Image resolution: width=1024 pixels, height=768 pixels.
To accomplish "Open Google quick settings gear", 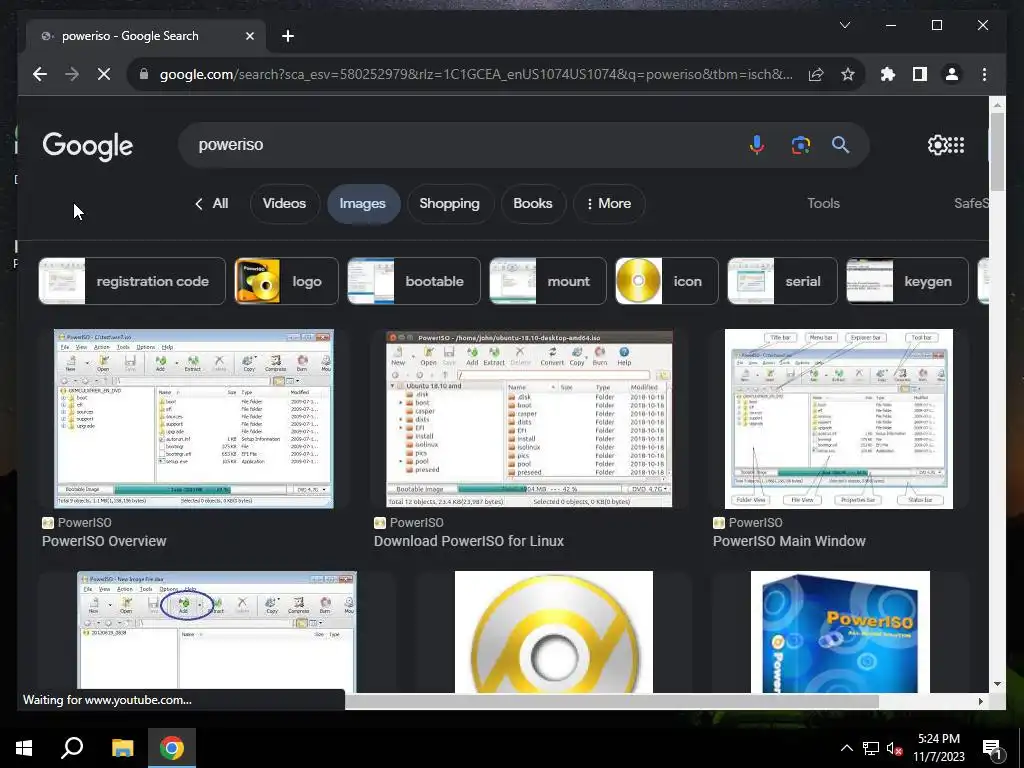I will [x=937, y=145].
